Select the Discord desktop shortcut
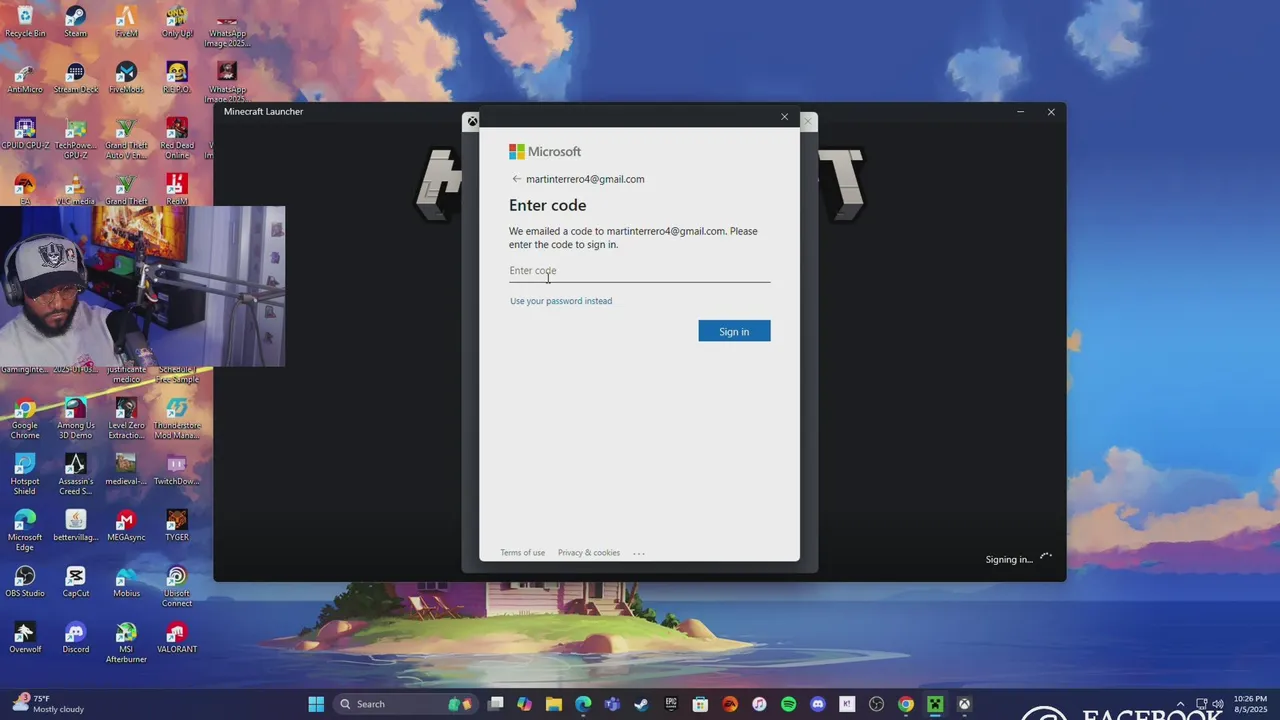 pyautogui.click(x=76, y=638)
